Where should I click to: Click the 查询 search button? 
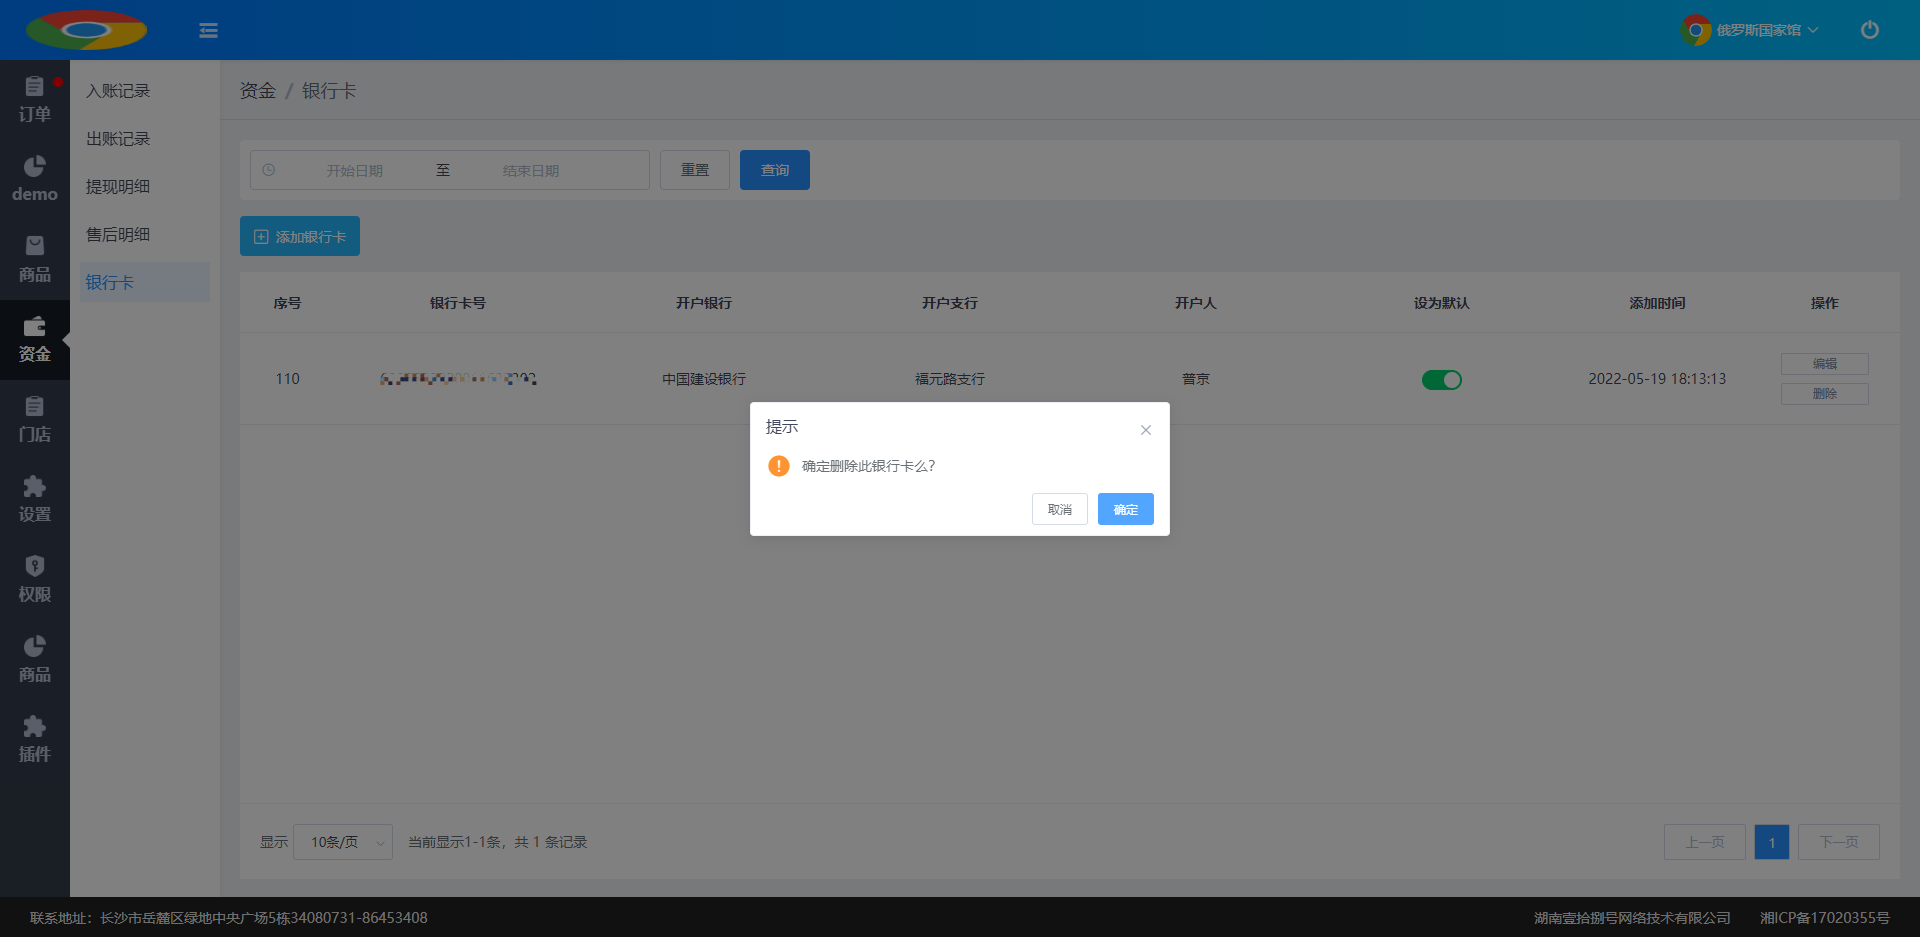coord(775,170)
